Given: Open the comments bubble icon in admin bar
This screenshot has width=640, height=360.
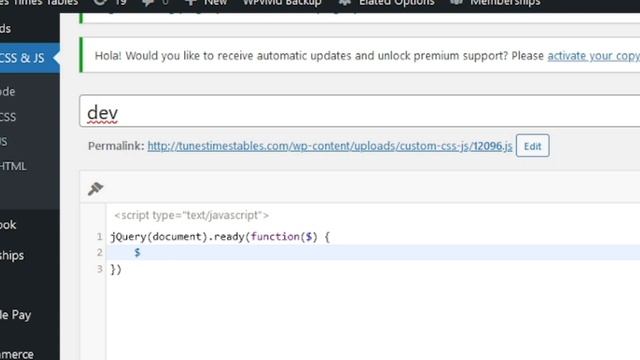Looking at the screenshot, I should click(148, 2).
